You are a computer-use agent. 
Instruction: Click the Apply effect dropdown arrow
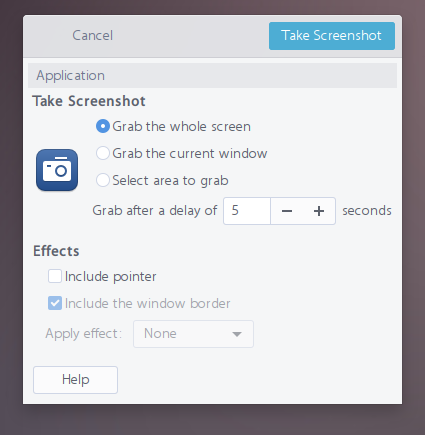237,334
